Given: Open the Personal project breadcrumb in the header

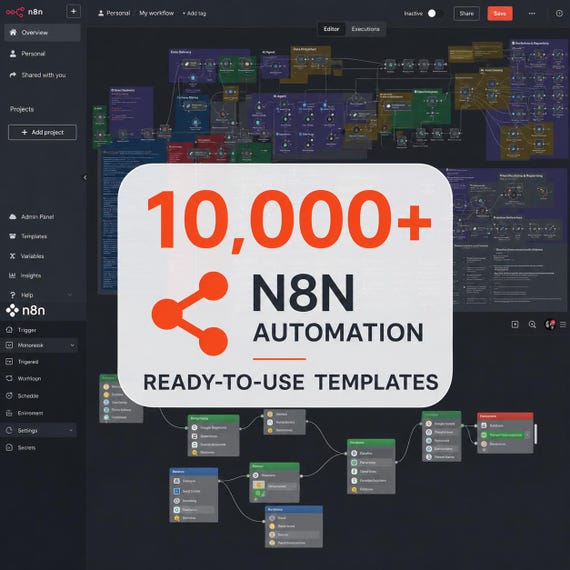Looking at the screenshot, I should point(114,13).
